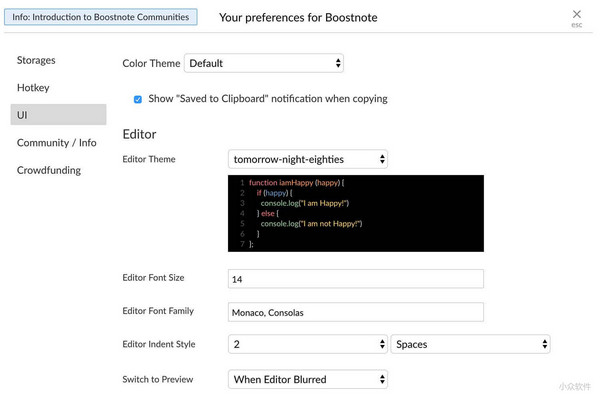The height and width of the screenshot is (400, 600).
Task: Untick the Saved to Clipboard notification checkbox
Action: coord(138,100)
